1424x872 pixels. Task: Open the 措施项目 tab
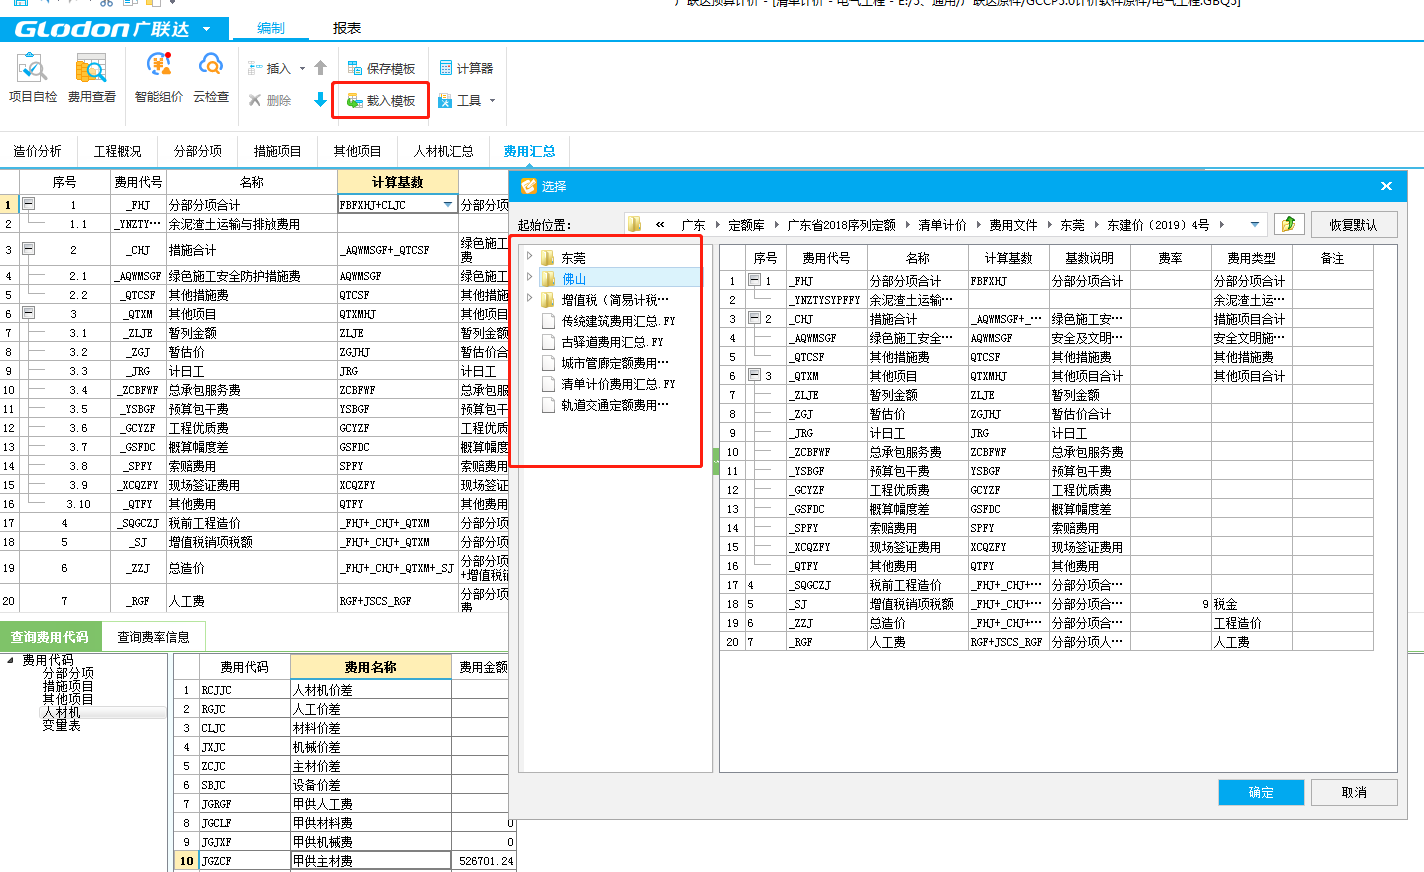[x=278, y=151]
